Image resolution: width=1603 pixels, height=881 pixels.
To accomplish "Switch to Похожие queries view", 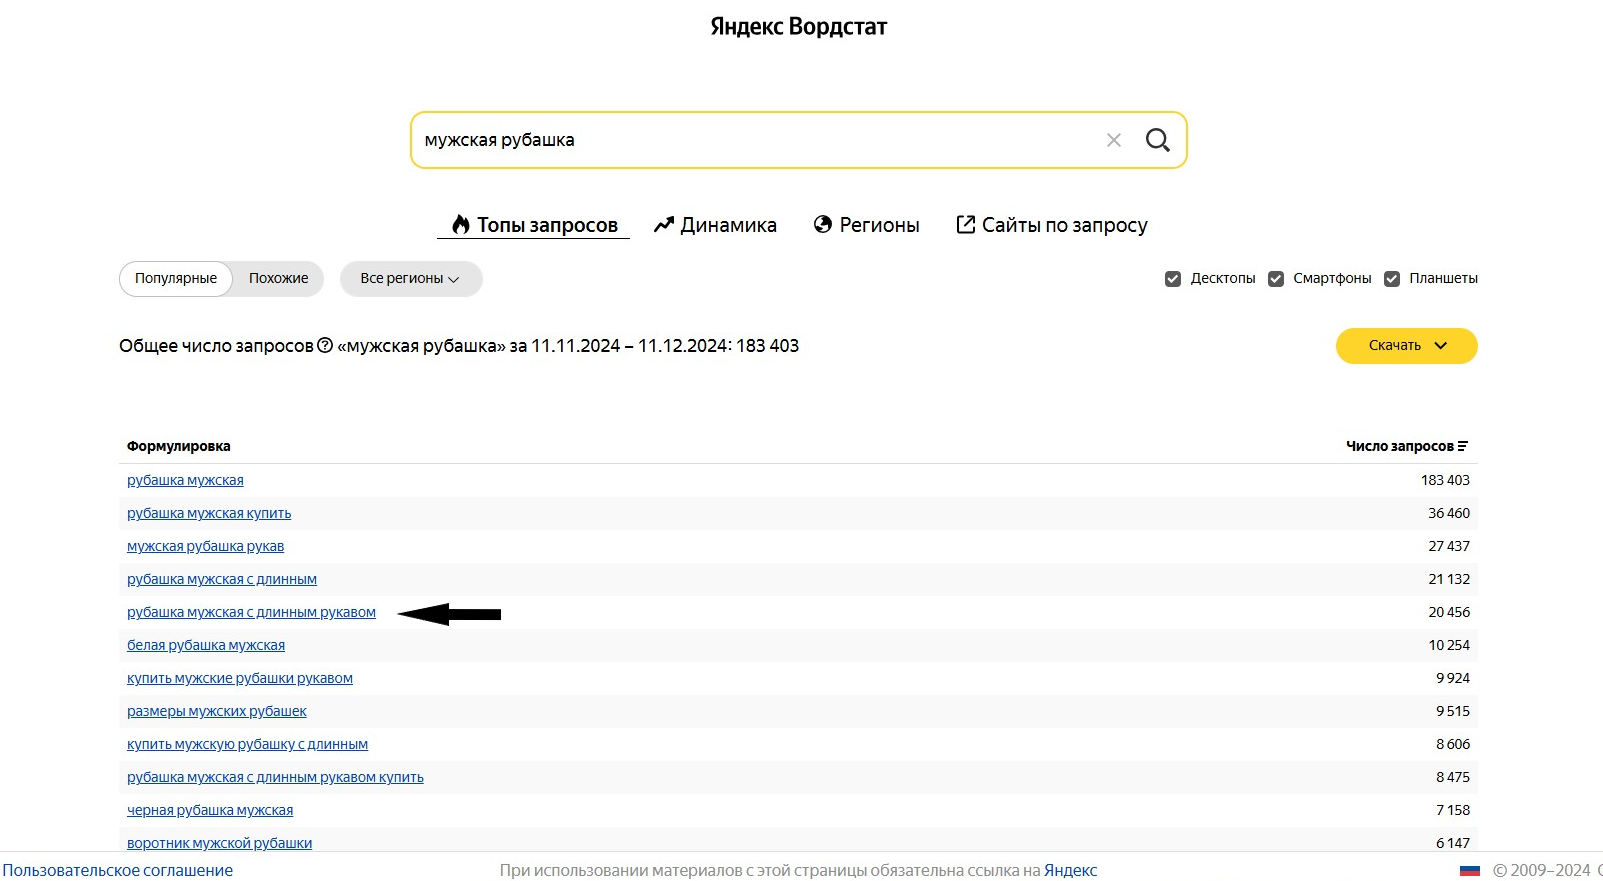I will click(x=278, y=279).
